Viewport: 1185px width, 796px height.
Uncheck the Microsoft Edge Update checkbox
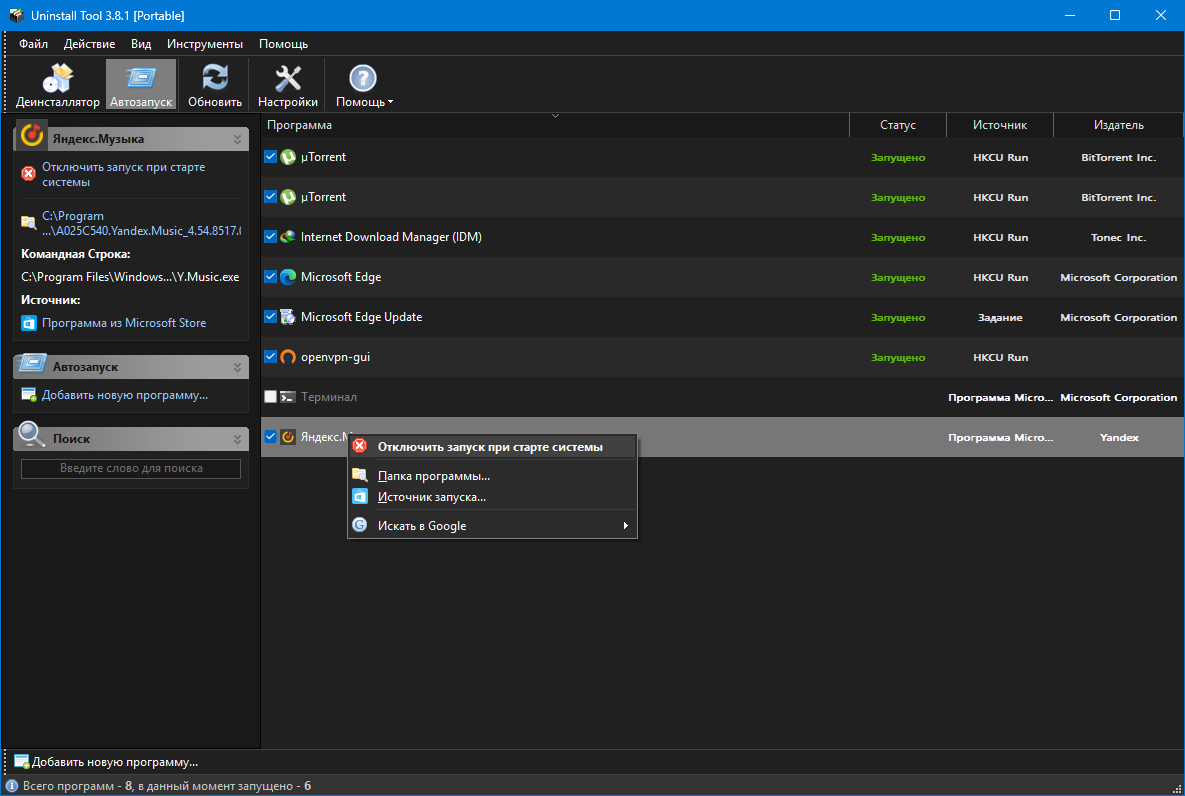click(270, 317)
